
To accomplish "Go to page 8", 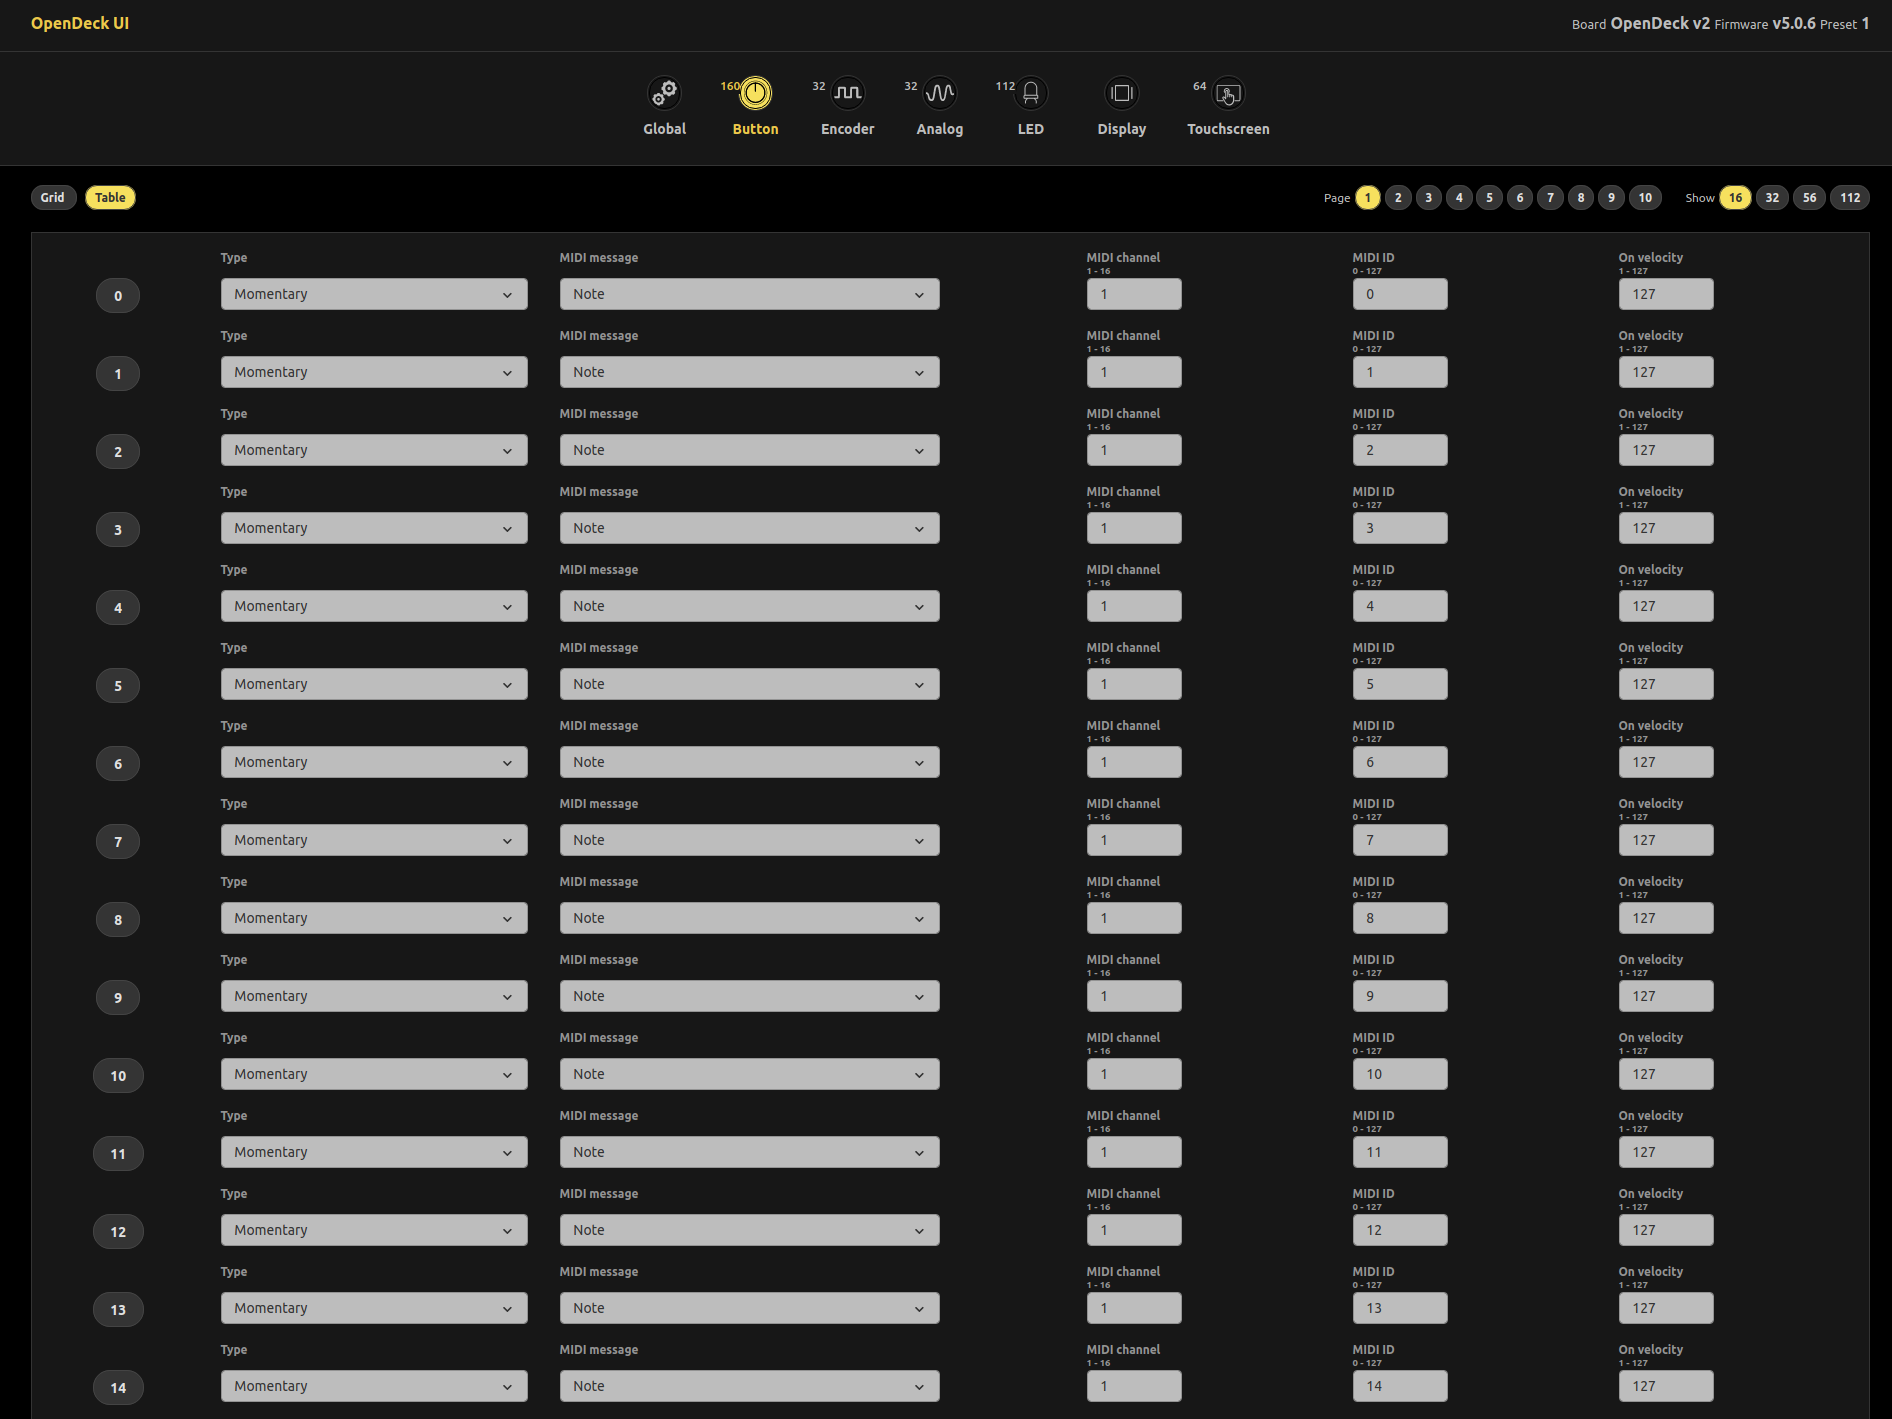I will tap(1581, 198).
